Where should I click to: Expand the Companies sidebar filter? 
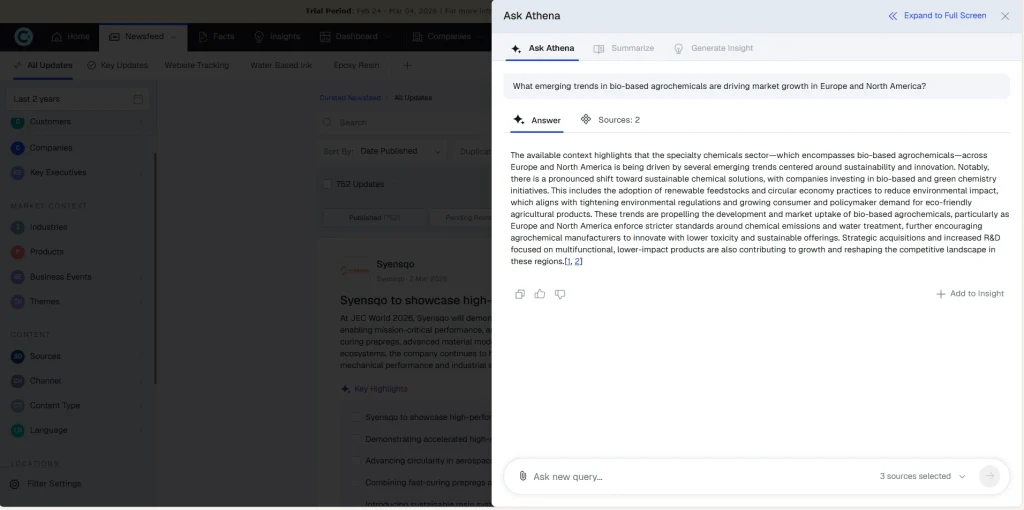77,148
